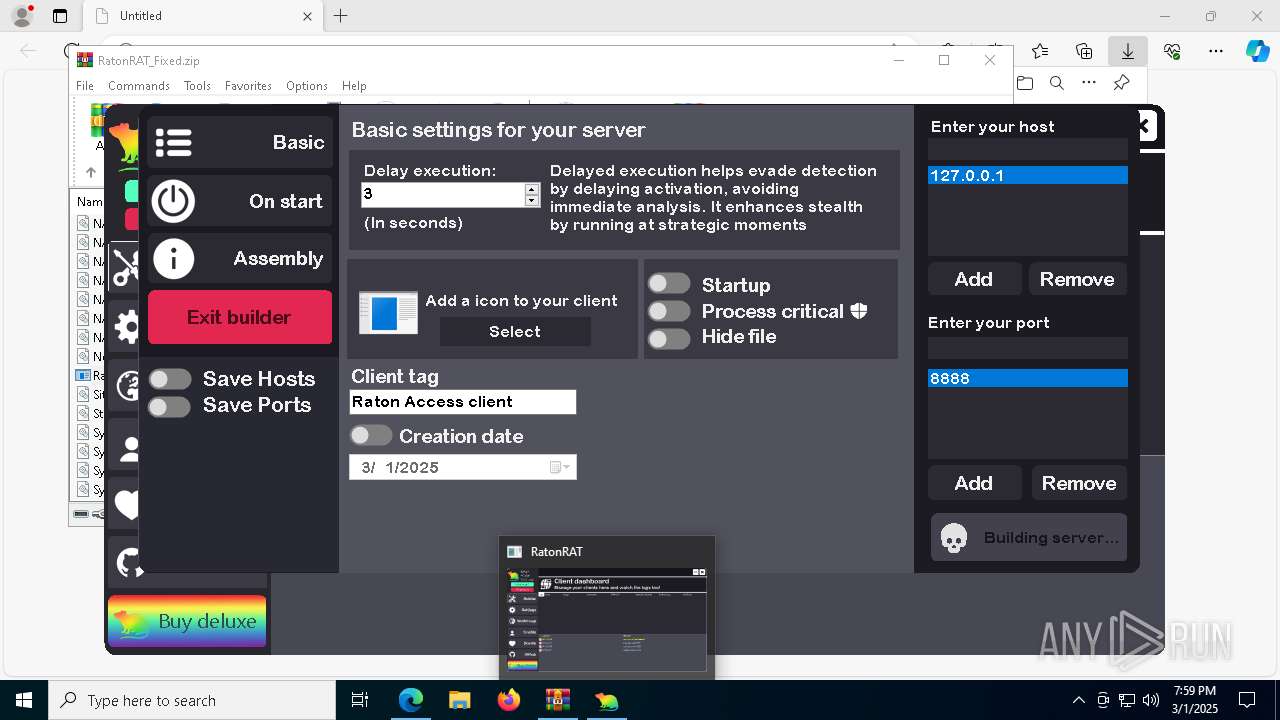Open a new tab in Edge

pos(340,16)
